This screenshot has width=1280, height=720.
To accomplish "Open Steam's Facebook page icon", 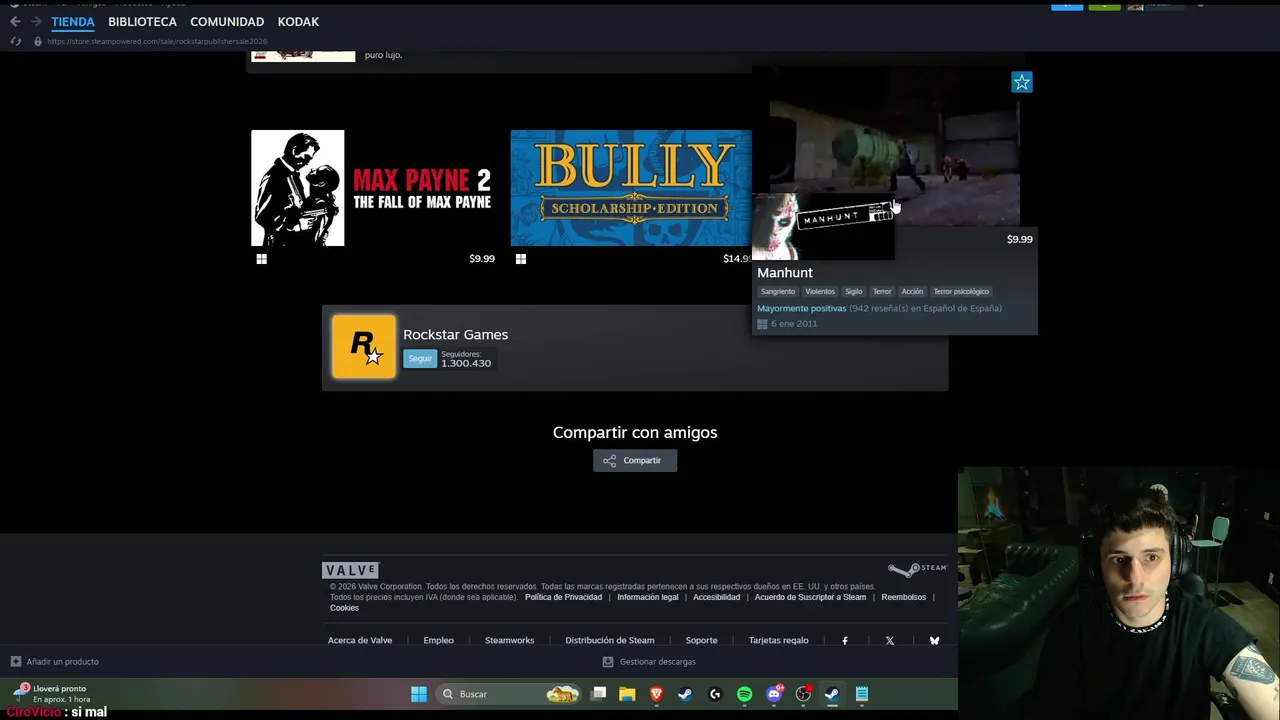I will [845, 641].
